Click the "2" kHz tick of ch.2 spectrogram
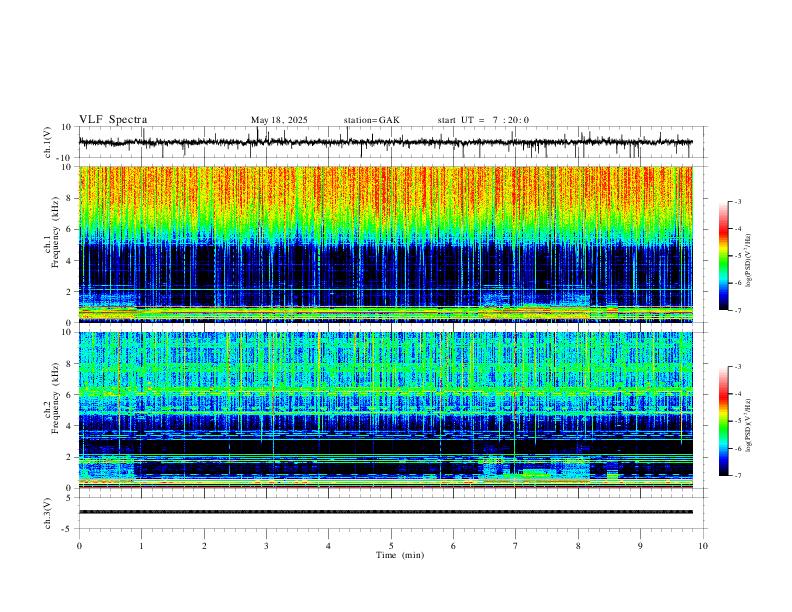Viewport: 792px width, 612px height. pyautogui.click(x=69, y=457)
